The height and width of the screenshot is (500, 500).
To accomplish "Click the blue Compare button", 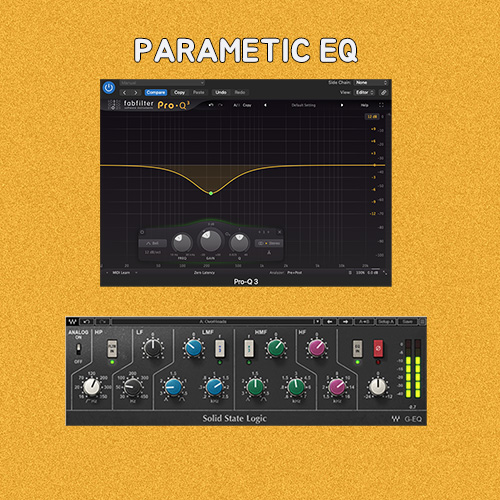I will click(156, 92).
